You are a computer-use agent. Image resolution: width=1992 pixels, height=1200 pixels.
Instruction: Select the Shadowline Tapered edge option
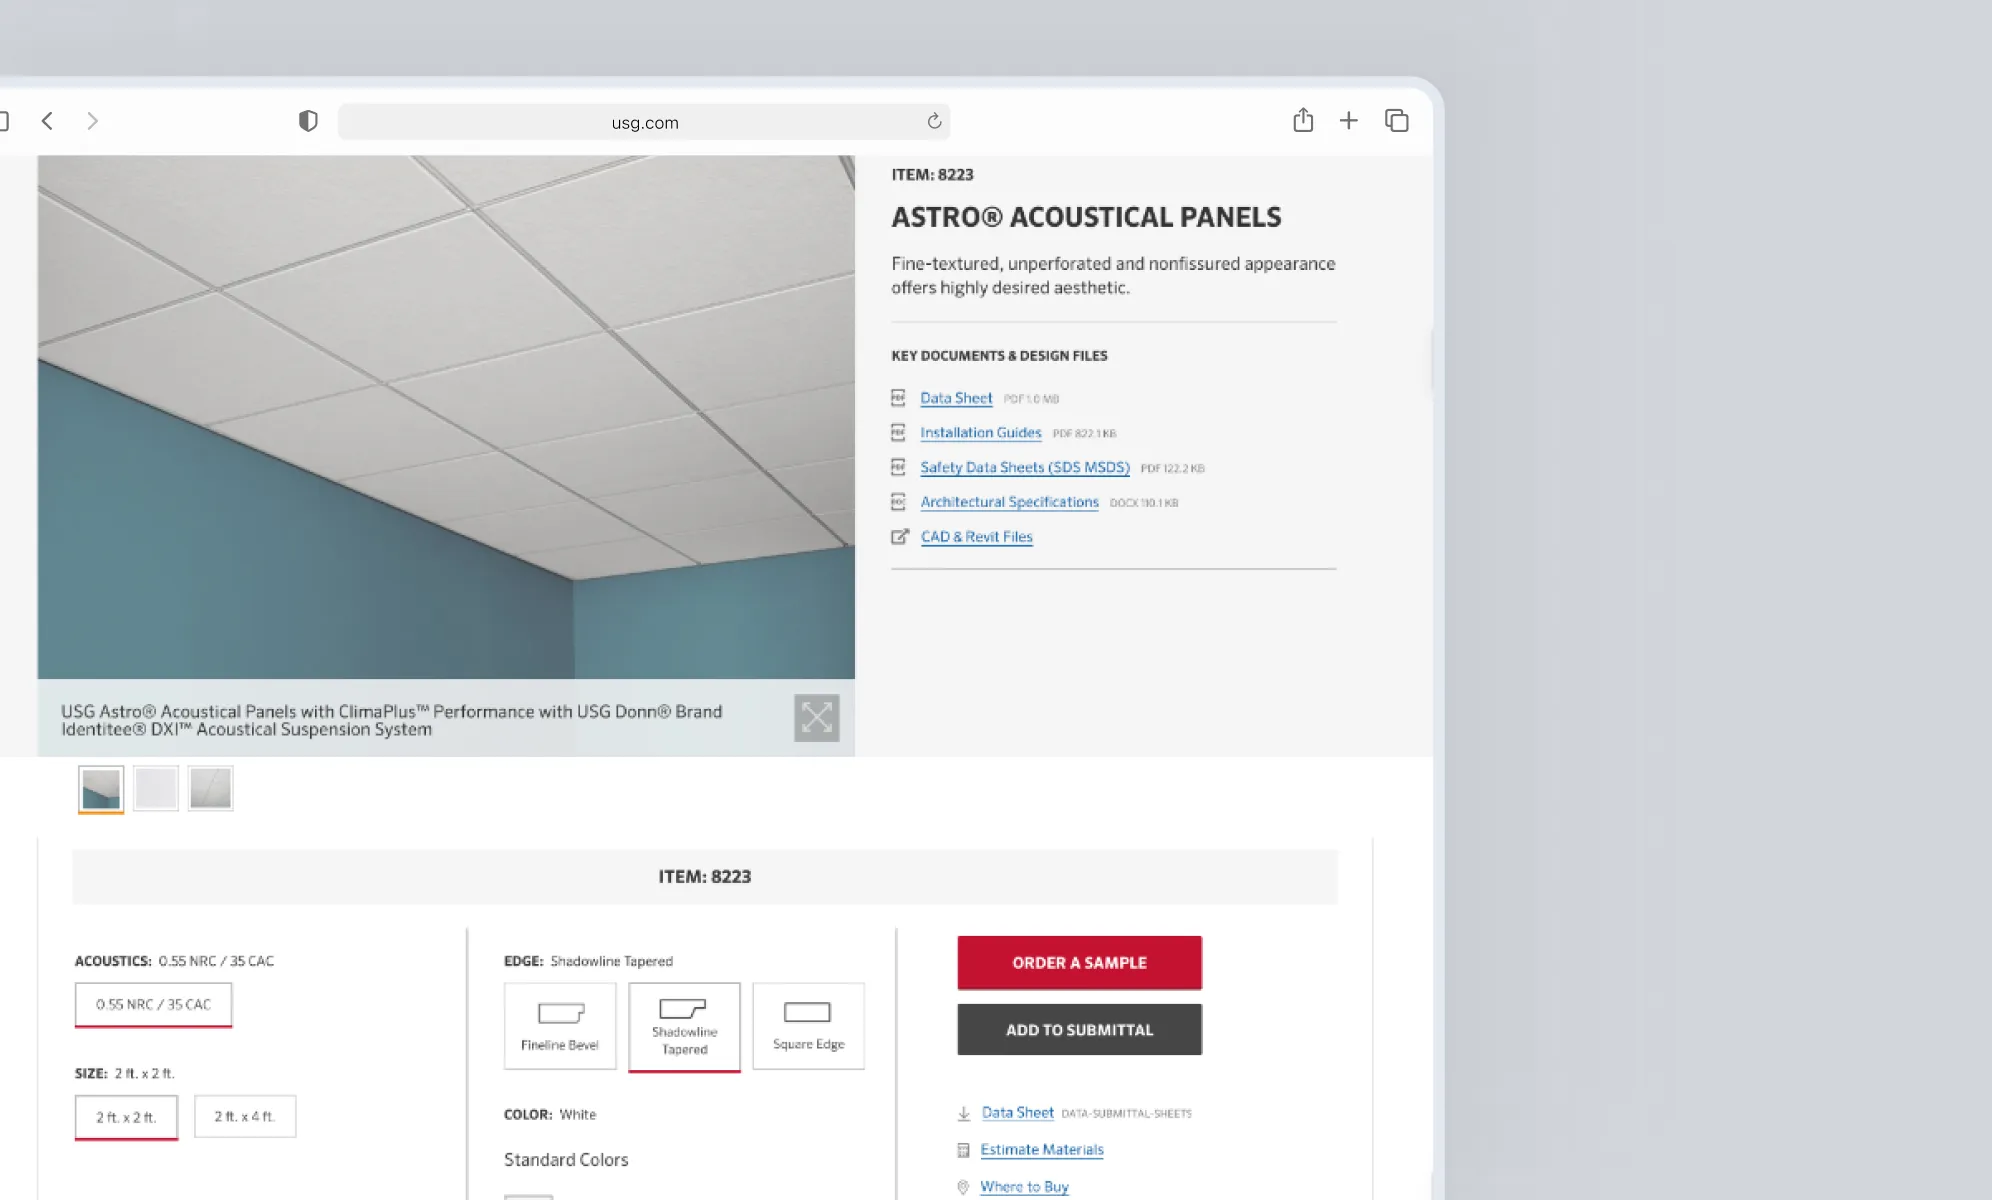pos(684,1027)
